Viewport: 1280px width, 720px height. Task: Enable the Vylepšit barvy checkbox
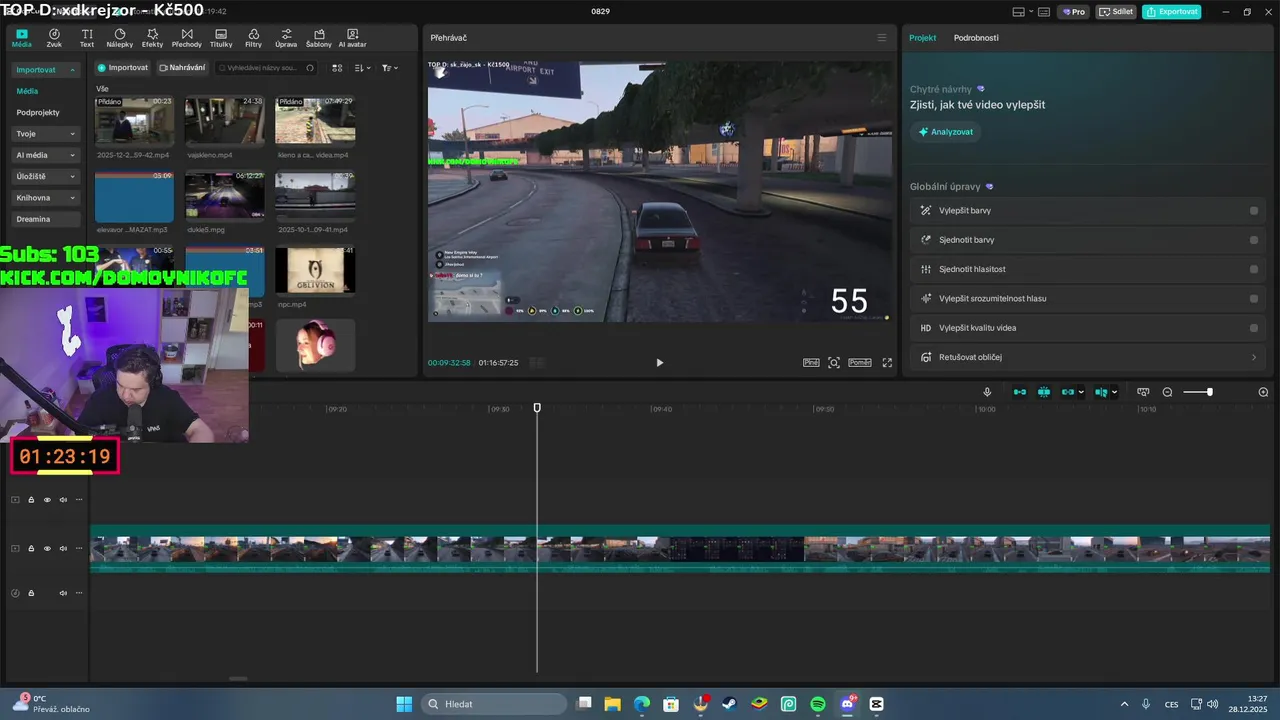[1254, 211]
